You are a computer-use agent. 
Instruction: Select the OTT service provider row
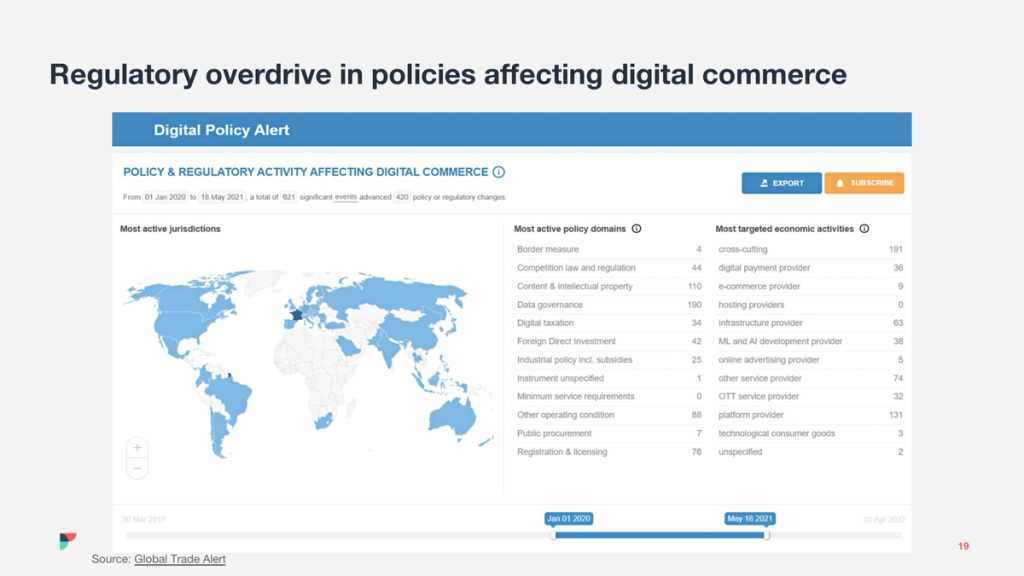pyautogui.click(x=810, y=396)
